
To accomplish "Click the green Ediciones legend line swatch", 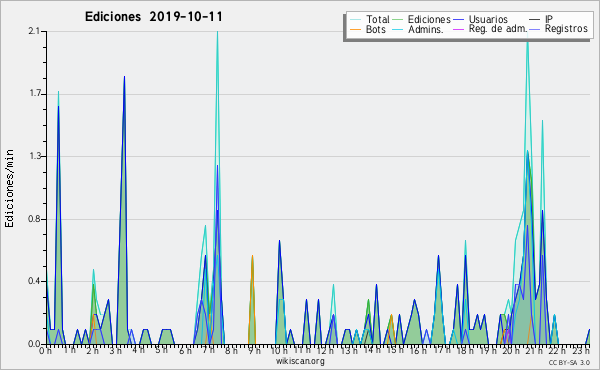I will [398, 20].
